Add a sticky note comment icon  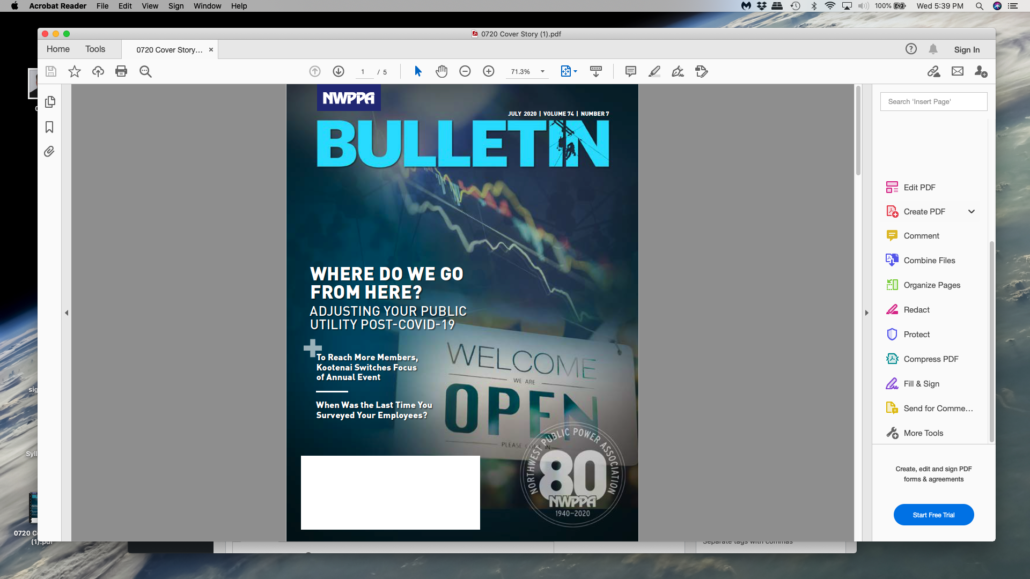(631, 71)
